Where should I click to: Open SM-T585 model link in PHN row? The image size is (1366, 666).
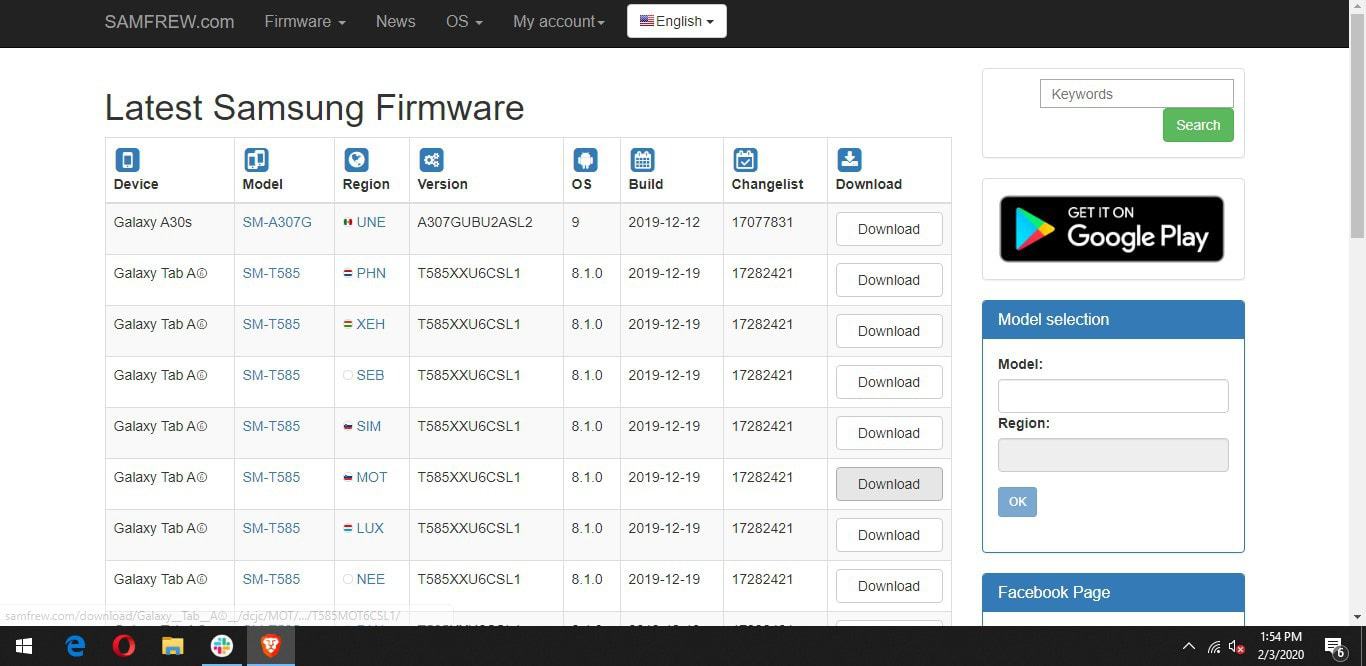tap(271, 273)
